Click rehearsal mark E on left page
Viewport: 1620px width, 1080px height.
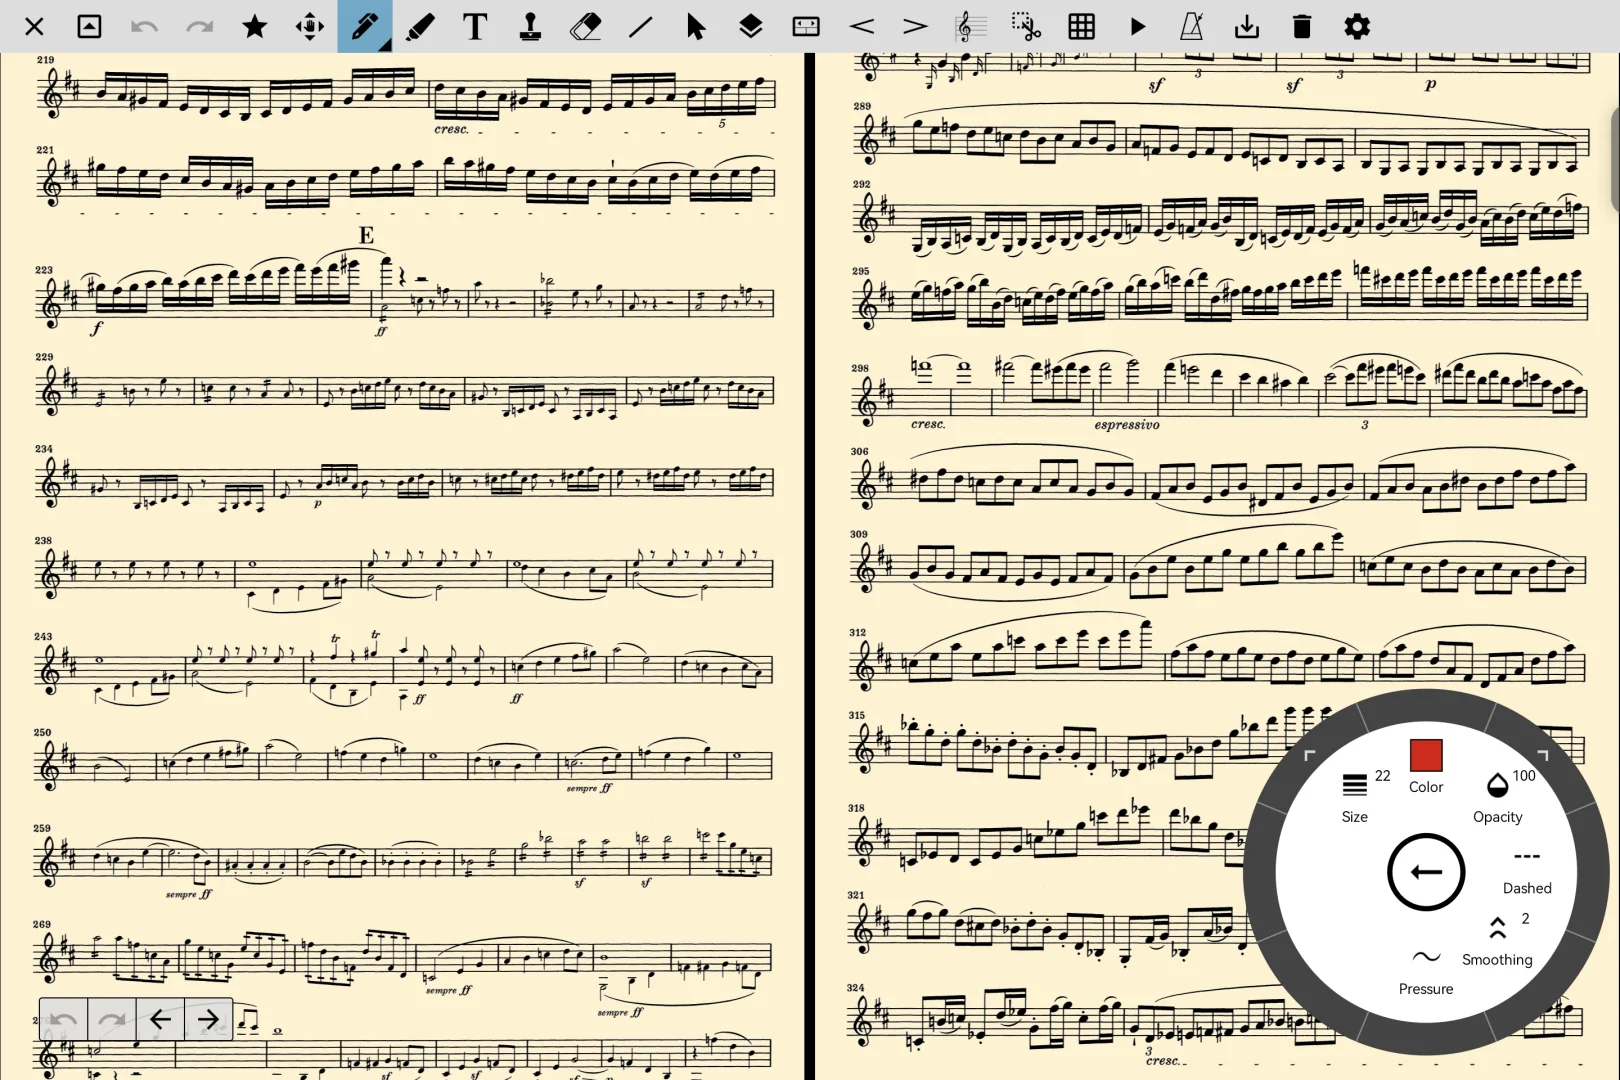pos(366,236)
